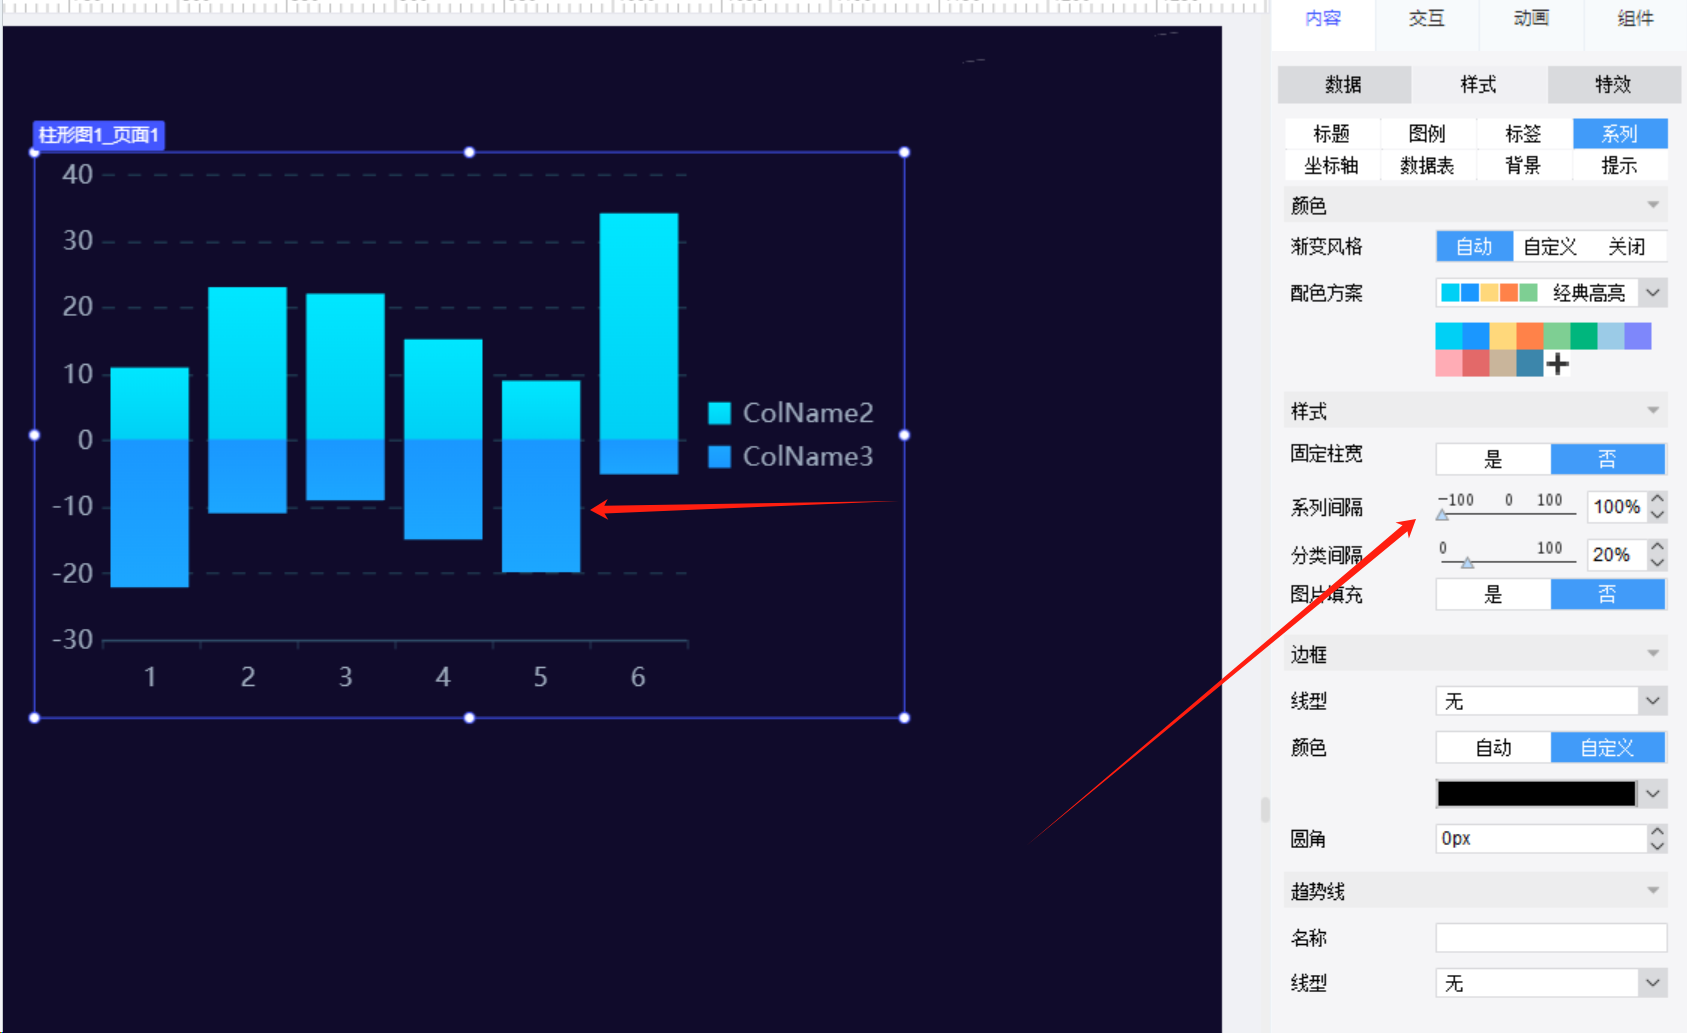Set 渐变风格 to 自动
Screen dimensions: 1687x1033
point(1474,246)
